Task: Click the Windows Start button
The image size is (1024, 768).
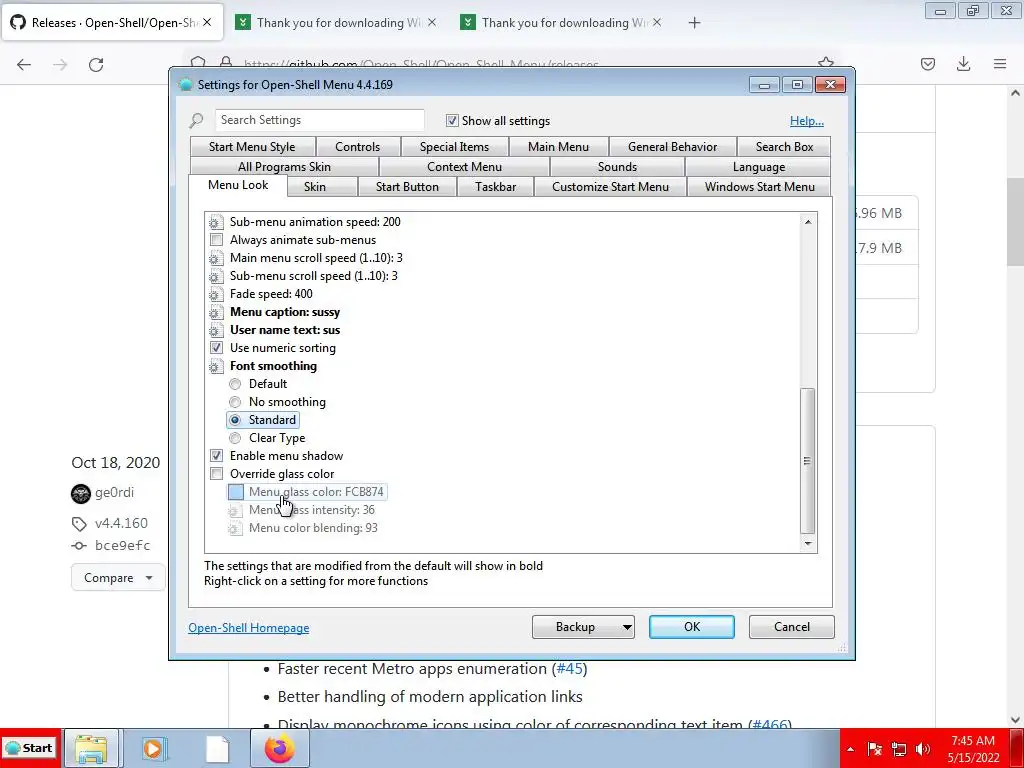Action: pyautogui.click(x=30, y=748)
